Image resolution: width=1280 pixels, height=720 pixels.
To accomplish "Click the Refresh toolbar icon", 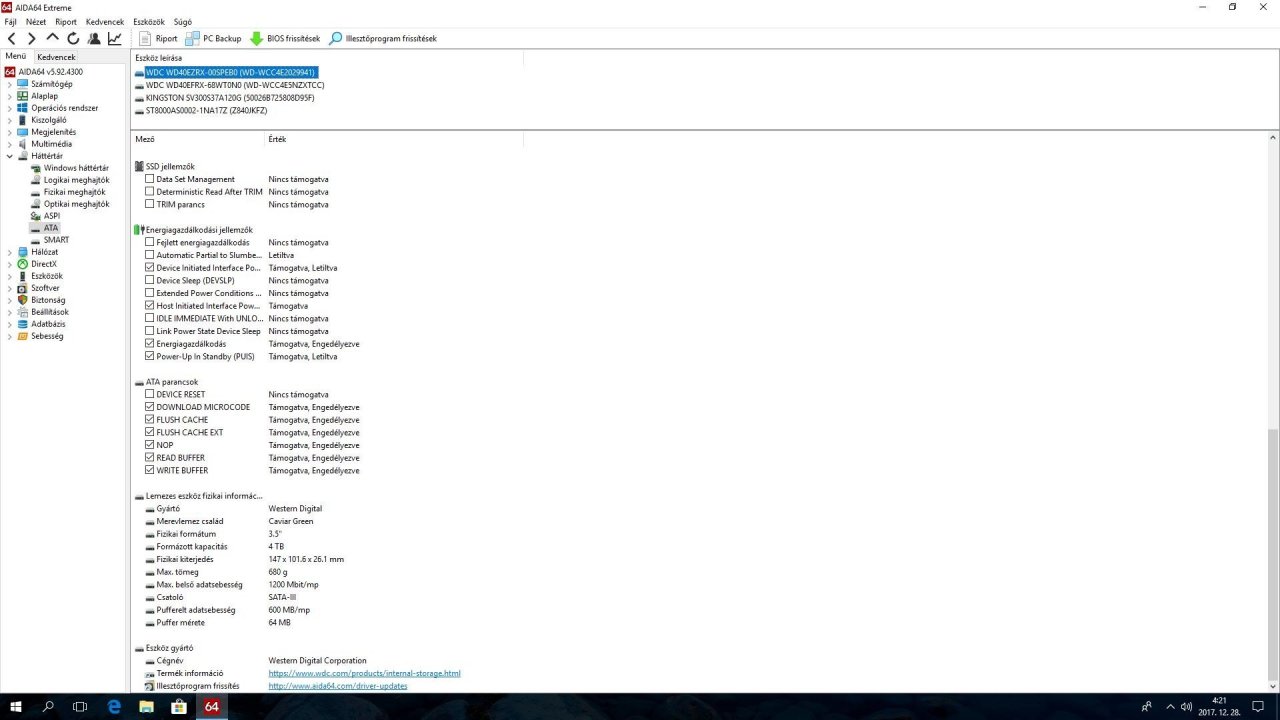I will (x=73, y=38).
